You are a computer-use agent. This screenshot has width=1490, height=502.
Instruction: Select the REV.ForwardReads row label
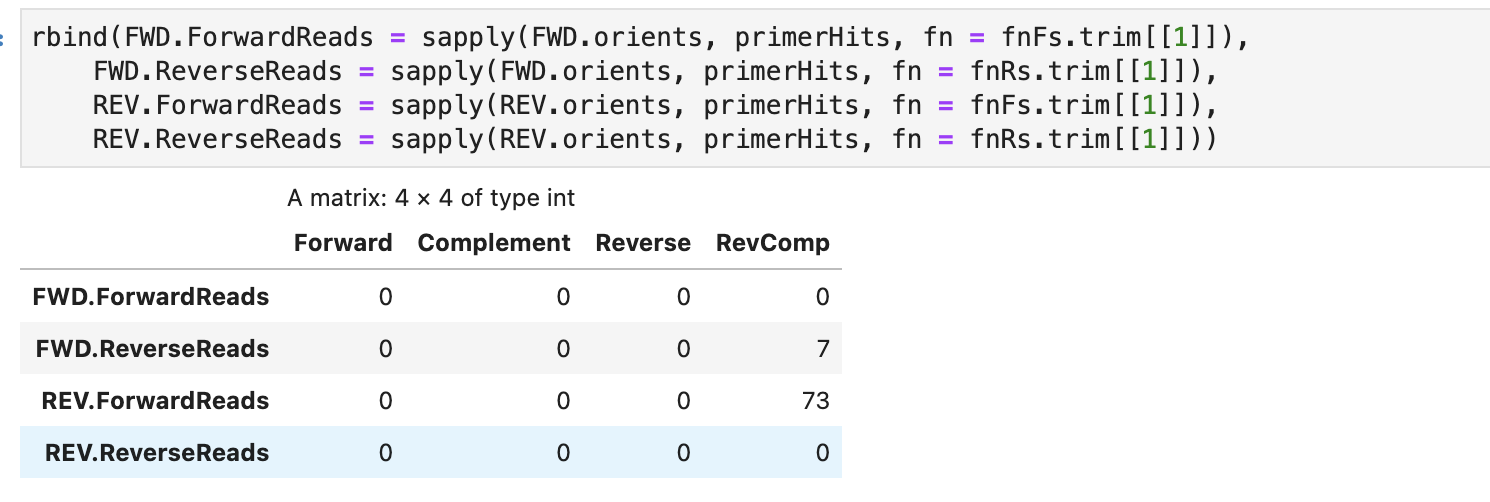(x=155, y=401)
